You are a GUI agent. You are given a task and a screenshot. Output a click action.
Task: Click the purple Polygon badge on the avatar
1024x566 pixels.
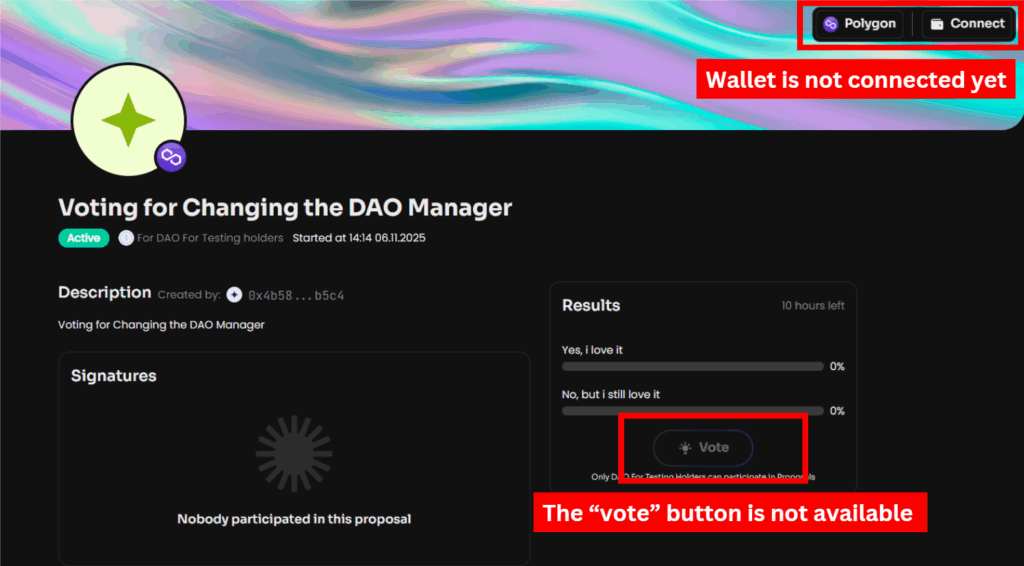tap(170, 156)
